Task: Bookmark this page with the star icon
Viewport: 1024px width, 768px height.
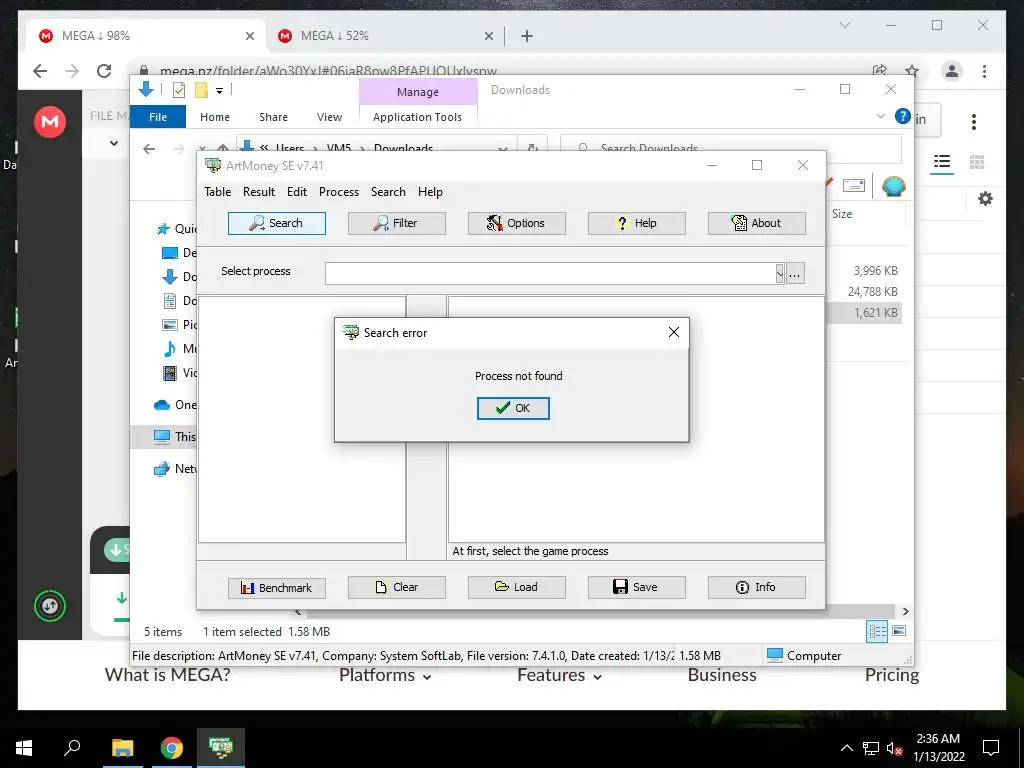Action: (912, 71)
